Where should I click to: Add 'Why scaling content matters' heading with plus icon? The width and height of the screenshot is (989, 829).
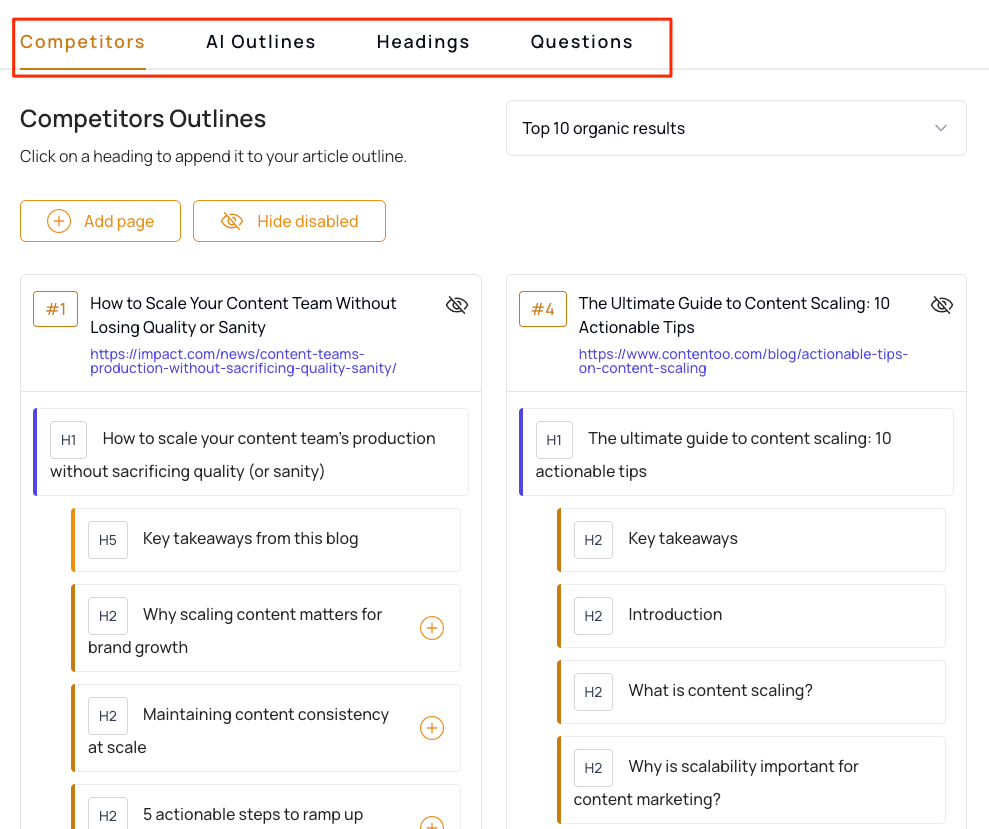tap(432, 628)
